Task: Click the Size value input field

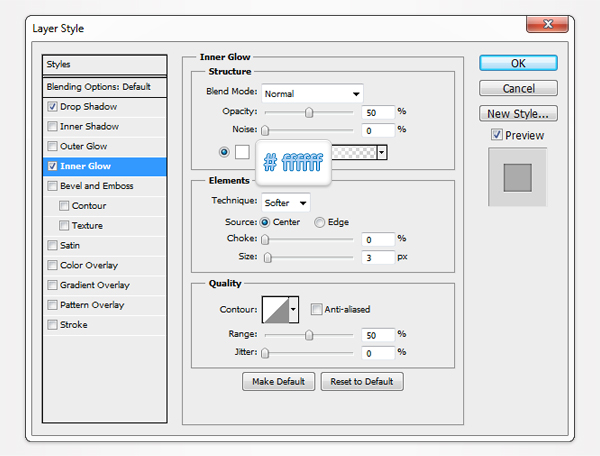Action: pyautogui.click(x=377, y=257)
